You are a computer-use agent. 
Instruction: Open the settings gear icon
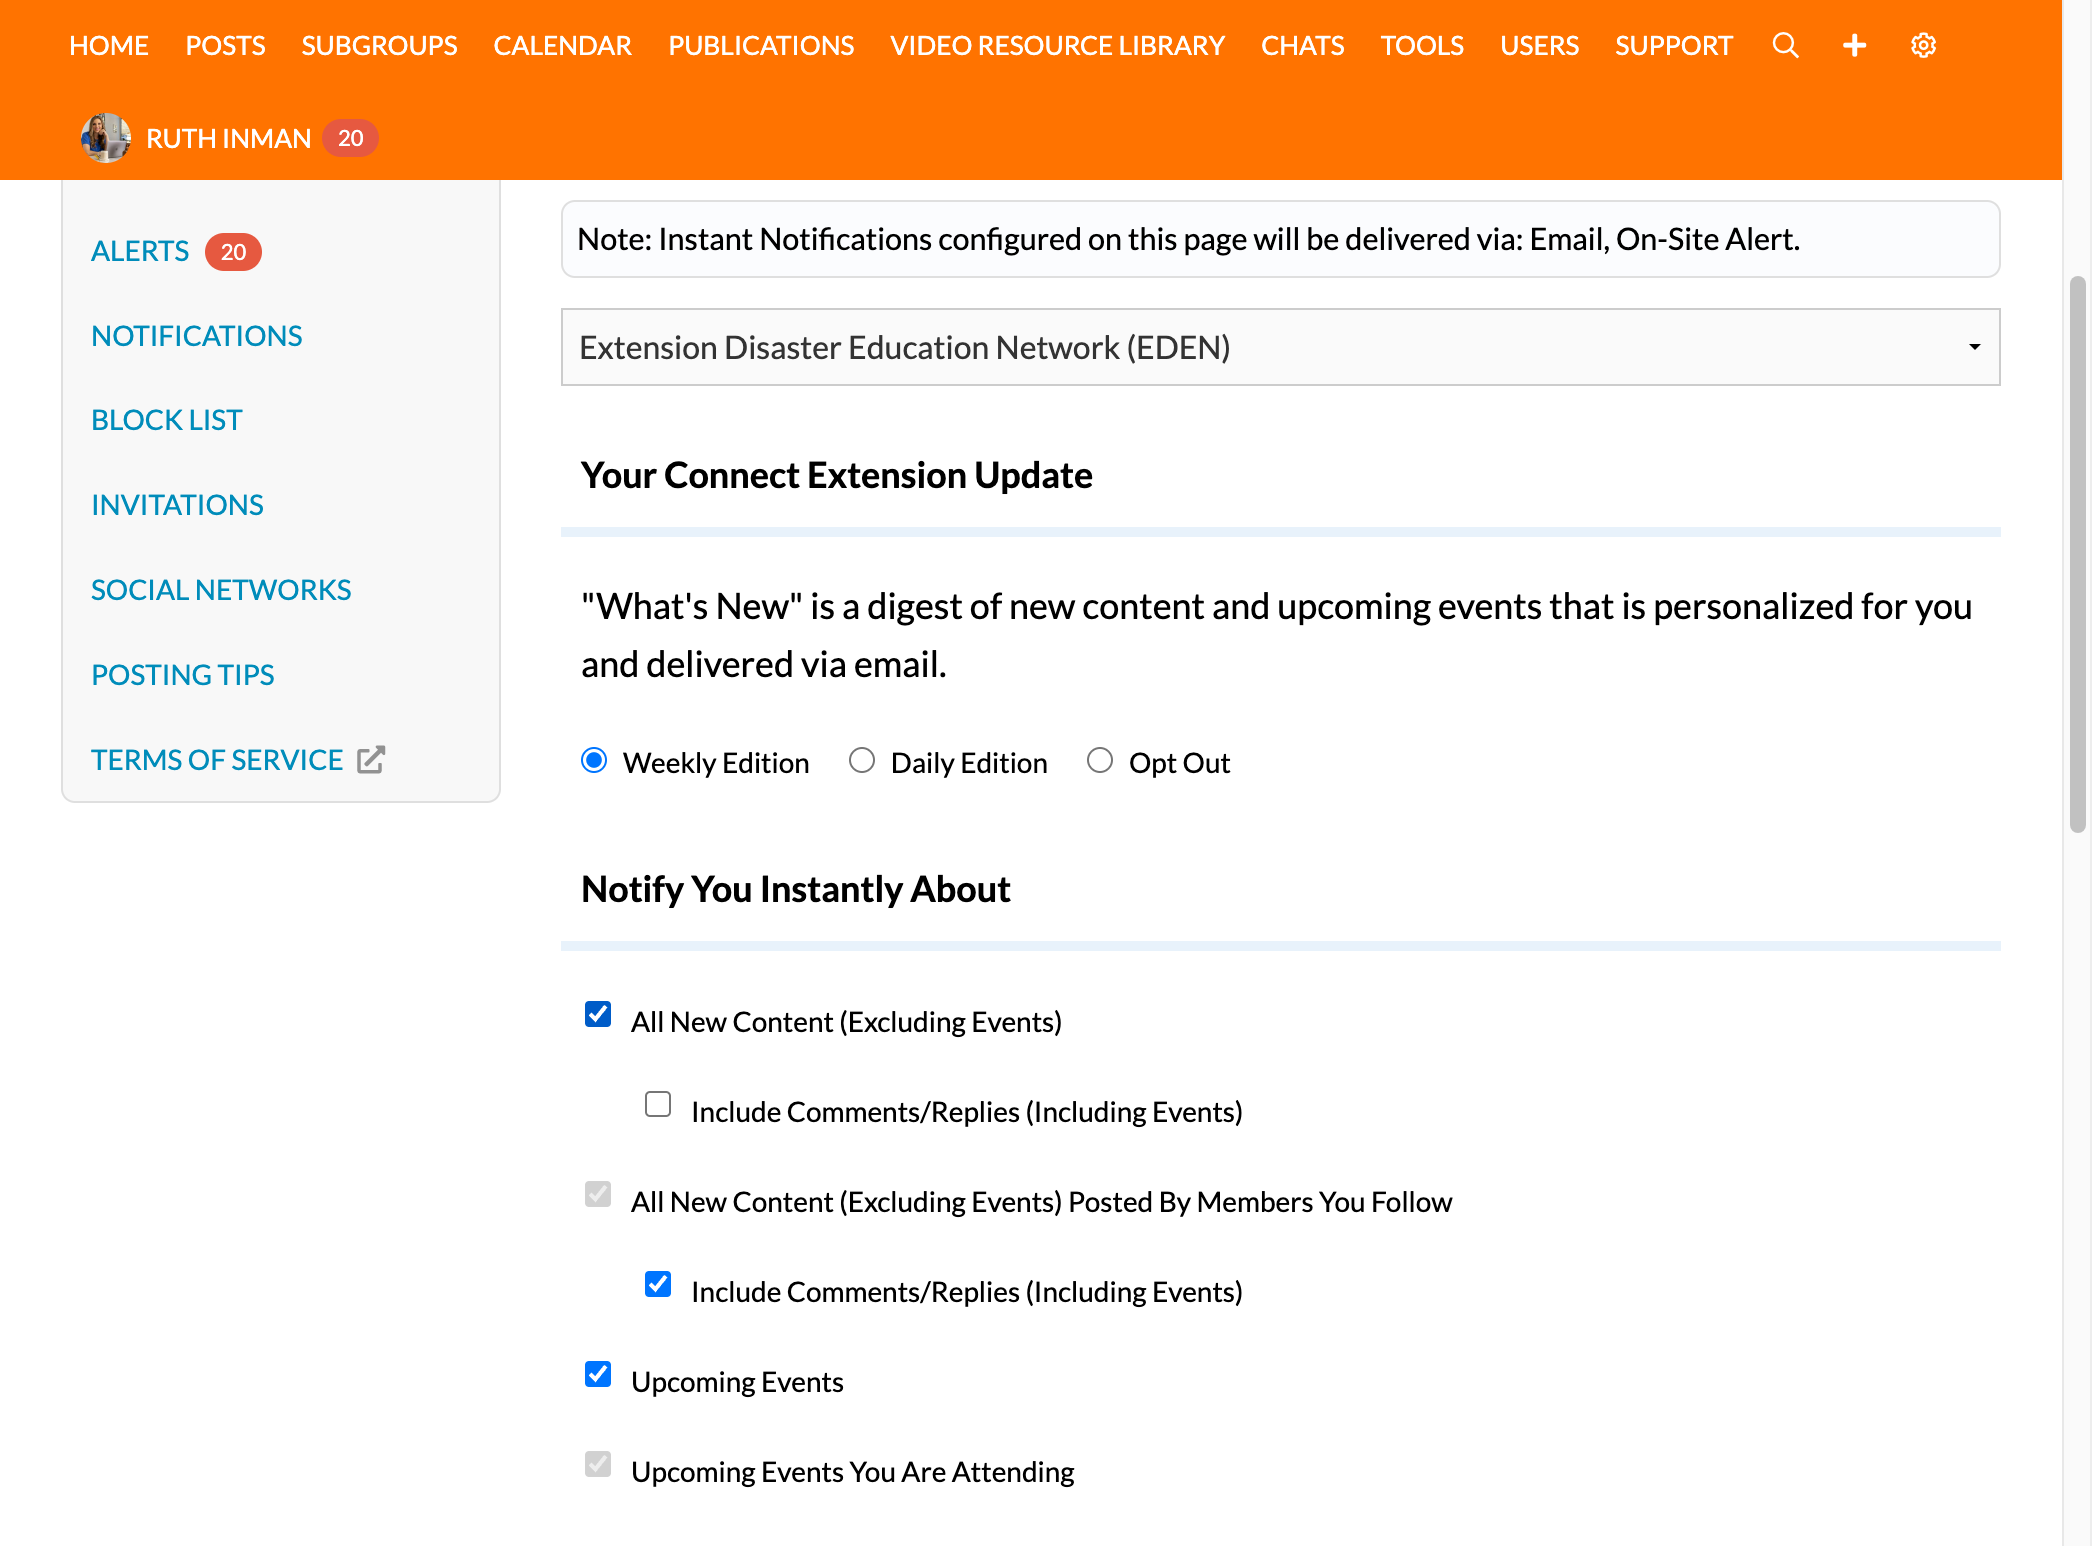pos(1923,45)
